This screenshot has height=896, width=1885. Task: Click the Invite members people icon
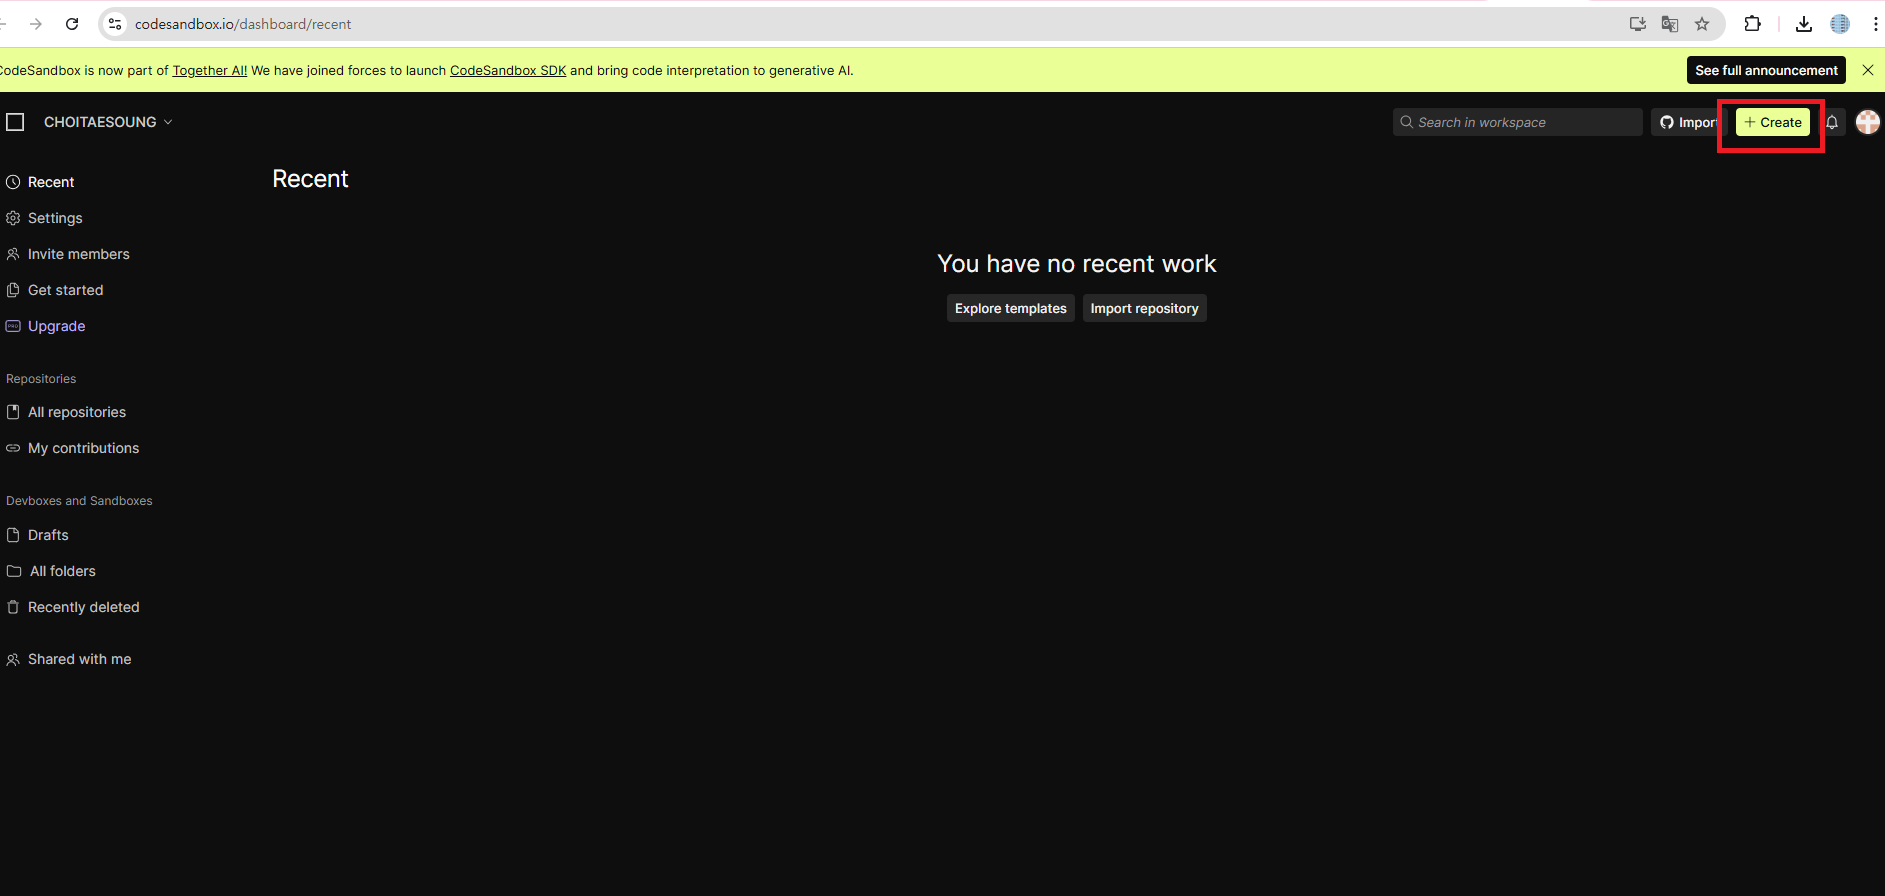13,254
